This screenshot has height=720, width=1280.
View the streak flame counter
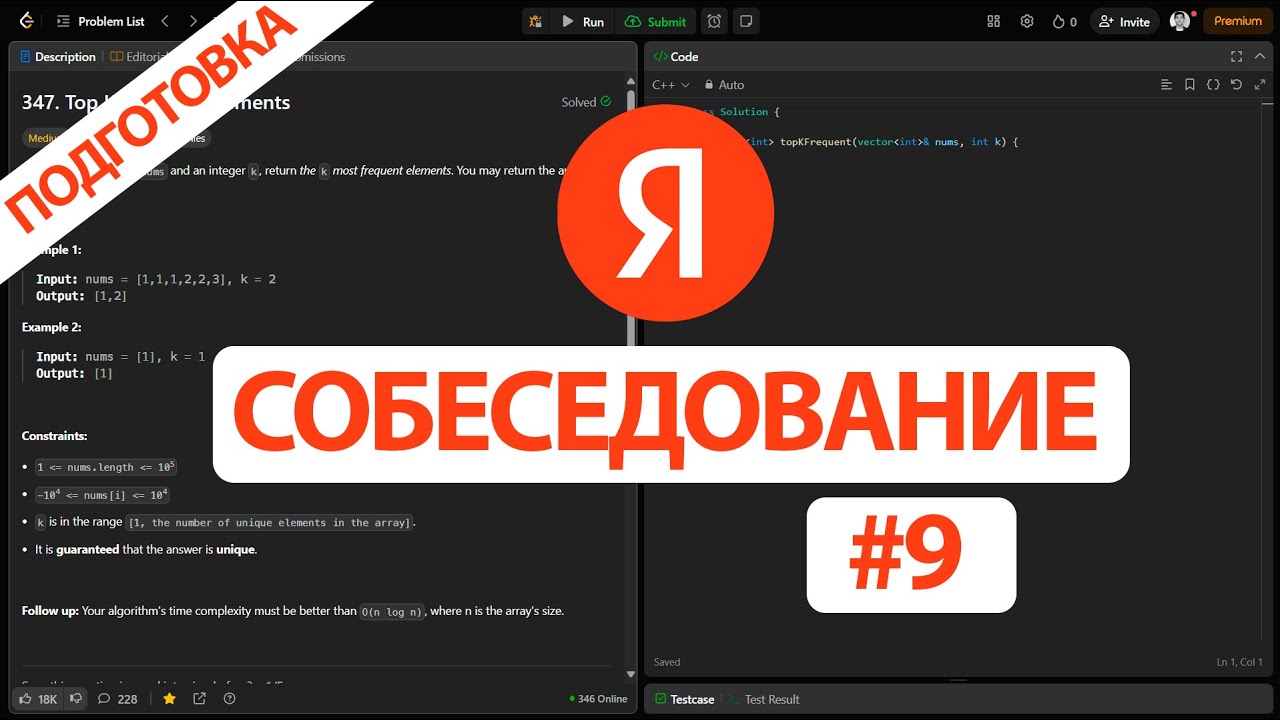point(1064,21)
